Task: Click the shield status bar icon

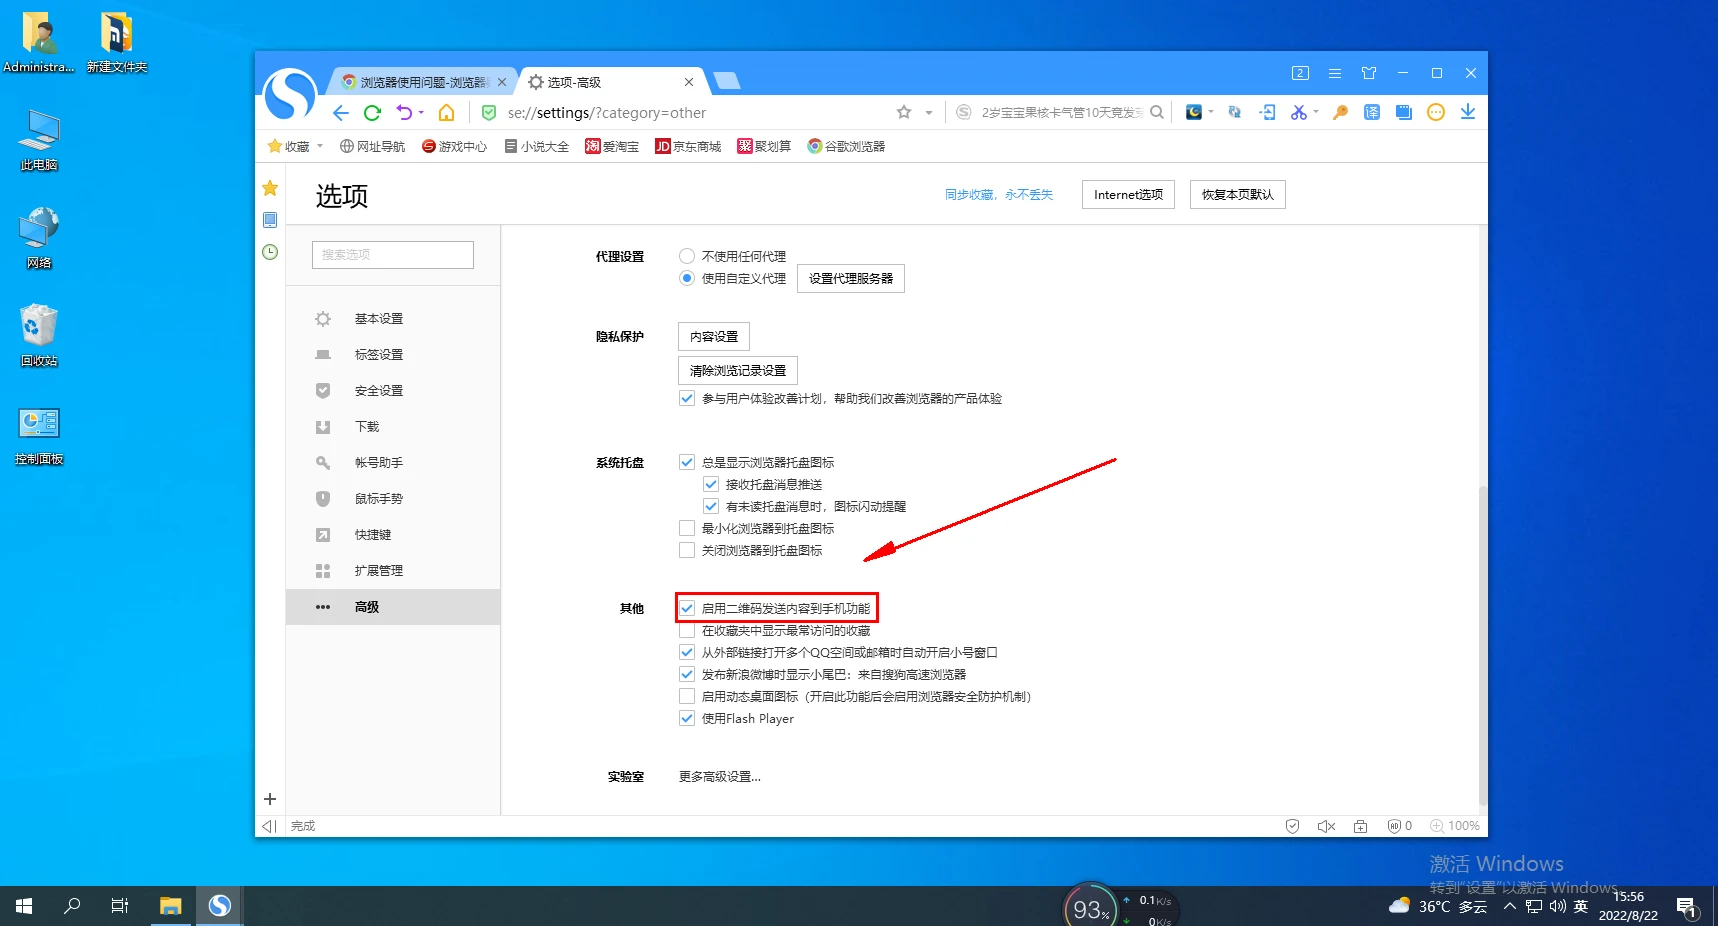Action: coord(1292,826)
